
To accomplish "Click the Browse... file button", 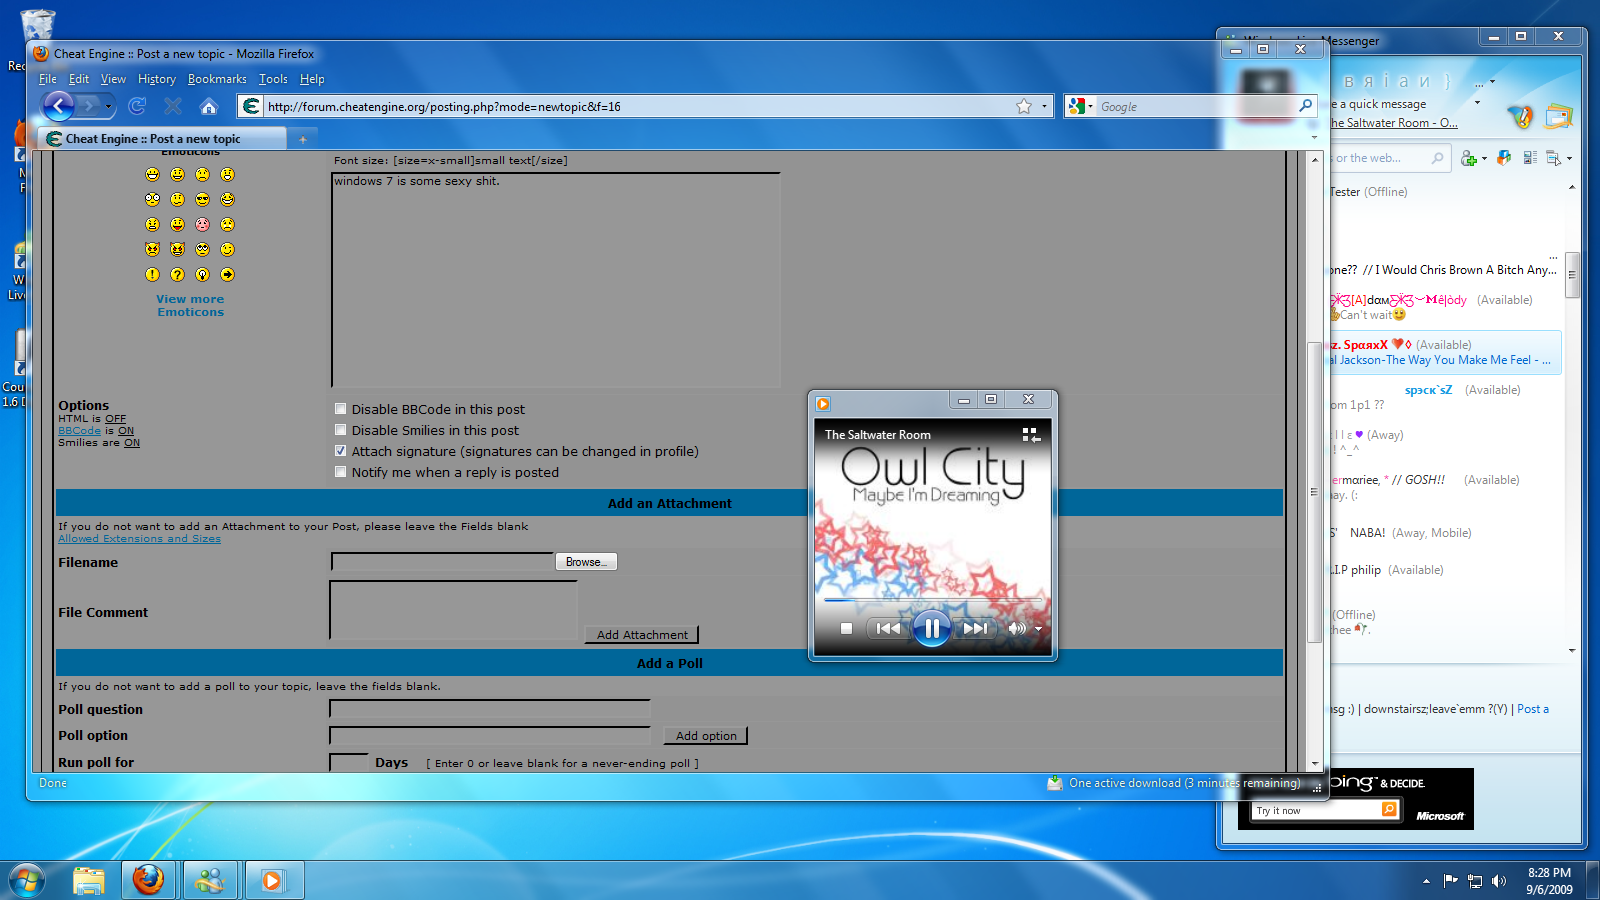I will [586, 562].
